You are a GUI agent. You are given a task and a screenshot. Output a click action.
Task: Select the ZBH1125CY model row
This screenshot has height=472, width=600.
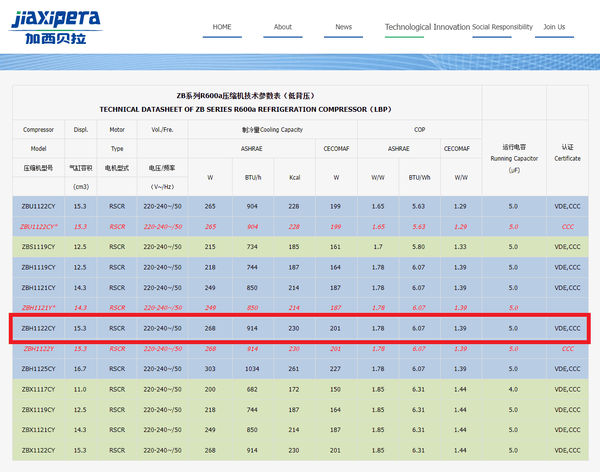(38, 368)
